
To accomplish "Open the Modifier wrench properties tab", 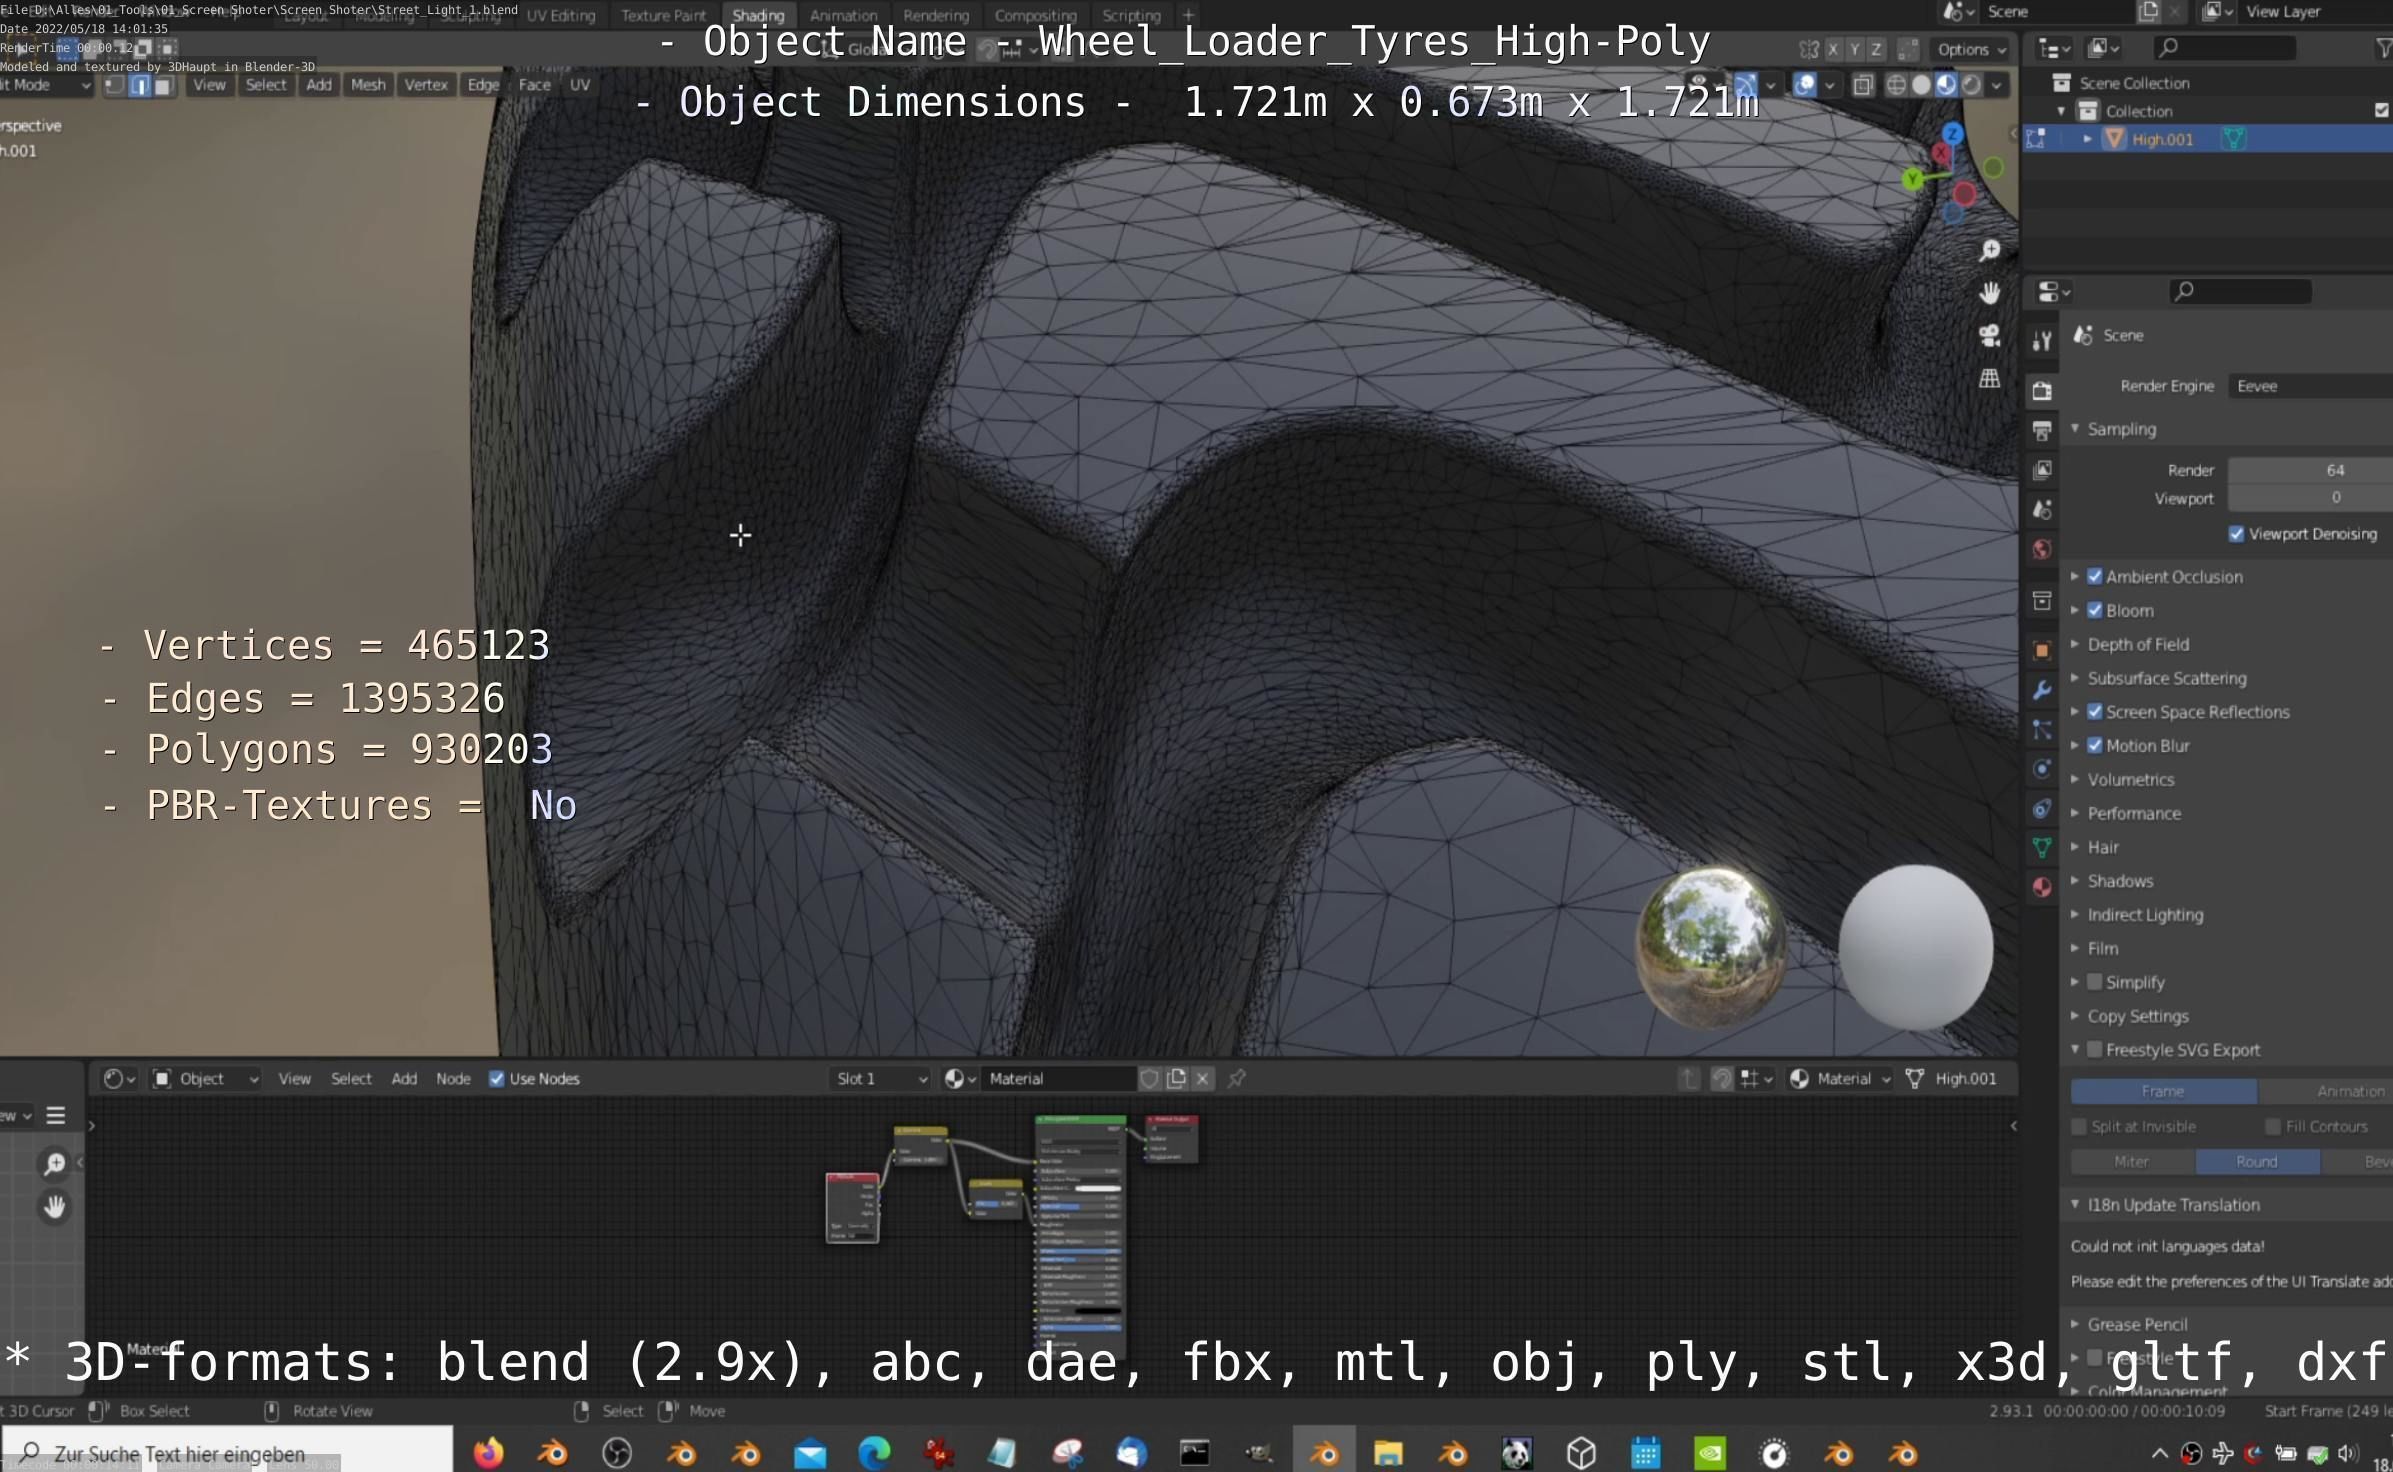I will point(2042,690).
